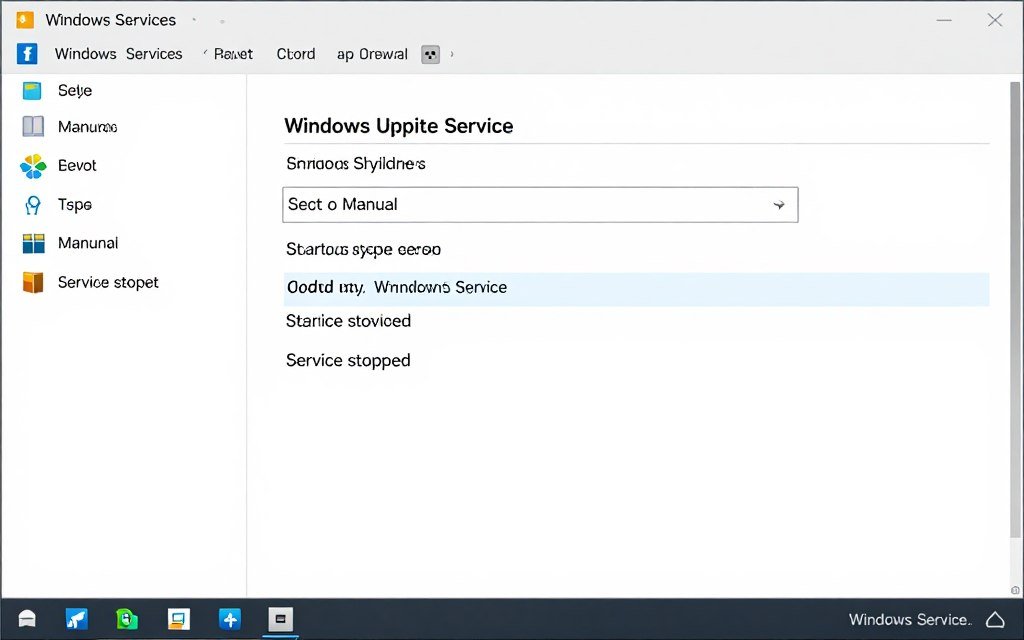Viewport: 1024px width, 640px height.
Task: Open the Manums book icon in the sidebar
Action: coord(33,127)
